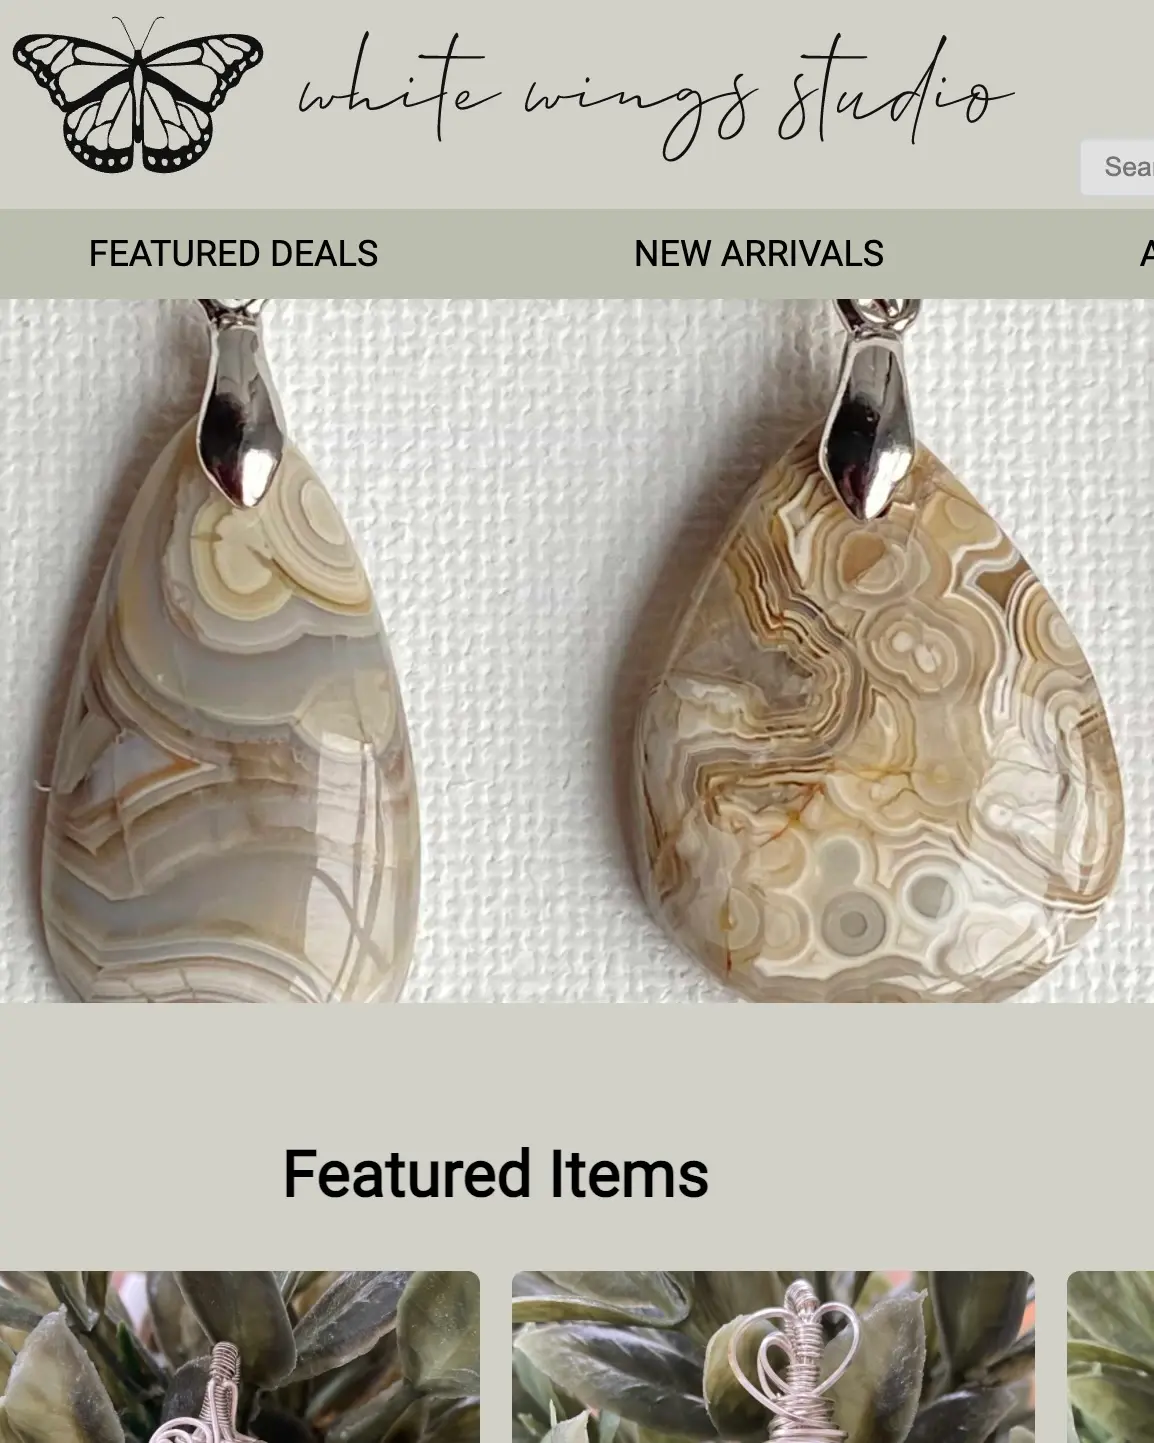Open the FEATURED DEALS menu item

click(233, 254)
